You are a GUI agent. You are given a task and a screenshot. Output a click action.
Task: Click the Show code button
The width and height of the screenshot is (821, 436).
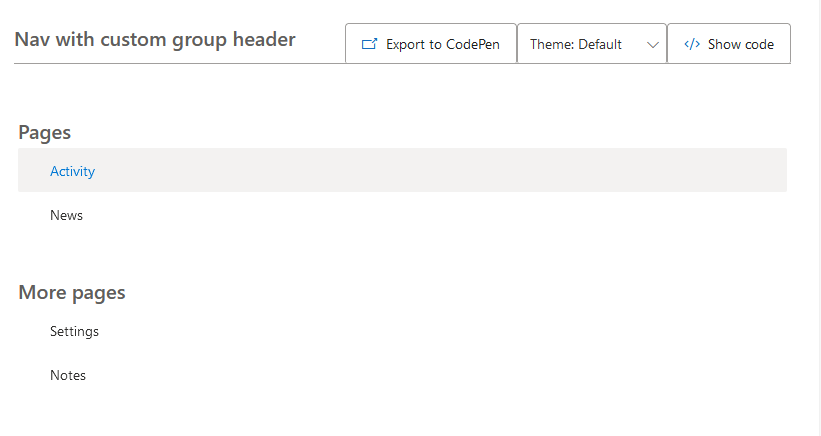click(x=729, y=43)
